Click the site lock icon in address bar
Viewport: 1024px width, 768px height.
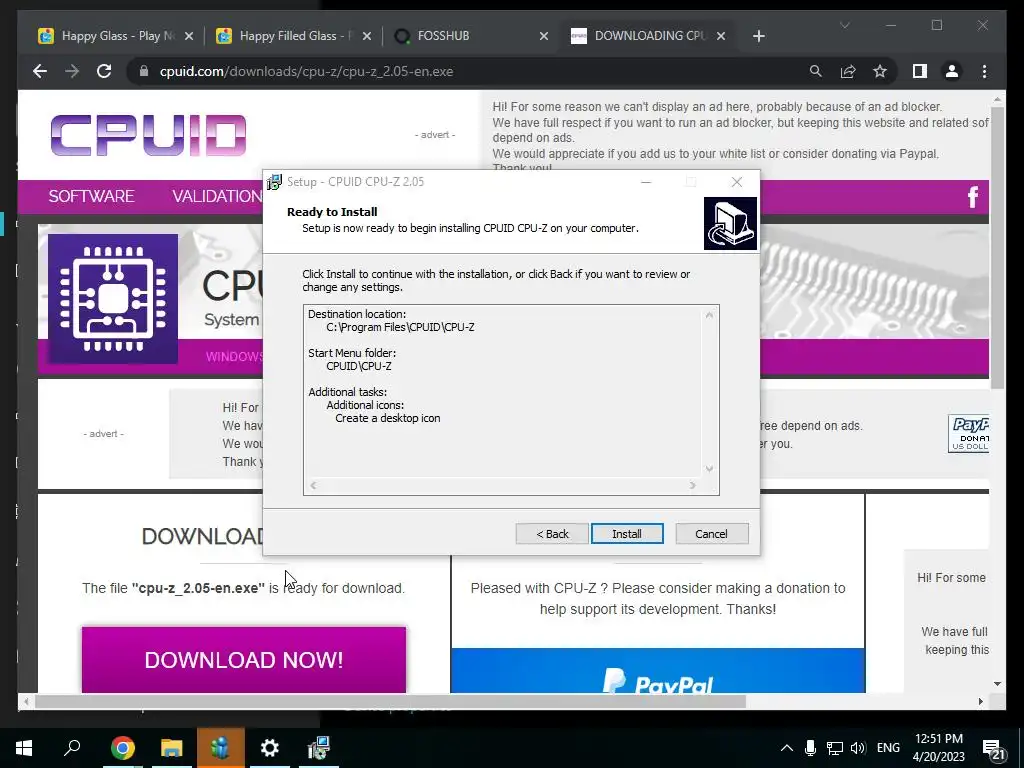click(144, 71)
